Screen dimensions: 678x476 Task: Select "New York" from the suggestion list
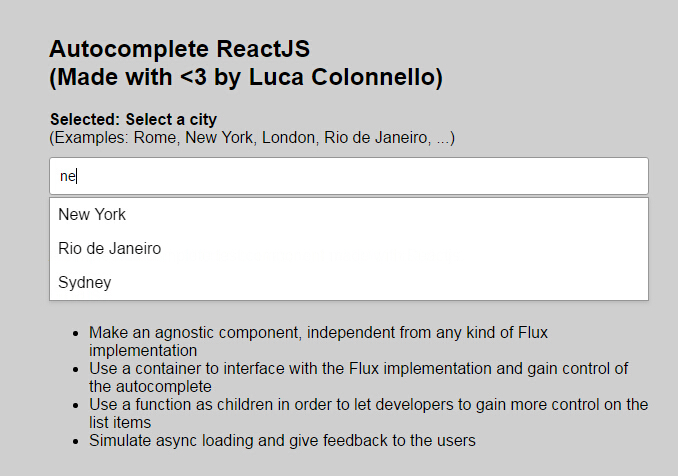click(92, 214)
